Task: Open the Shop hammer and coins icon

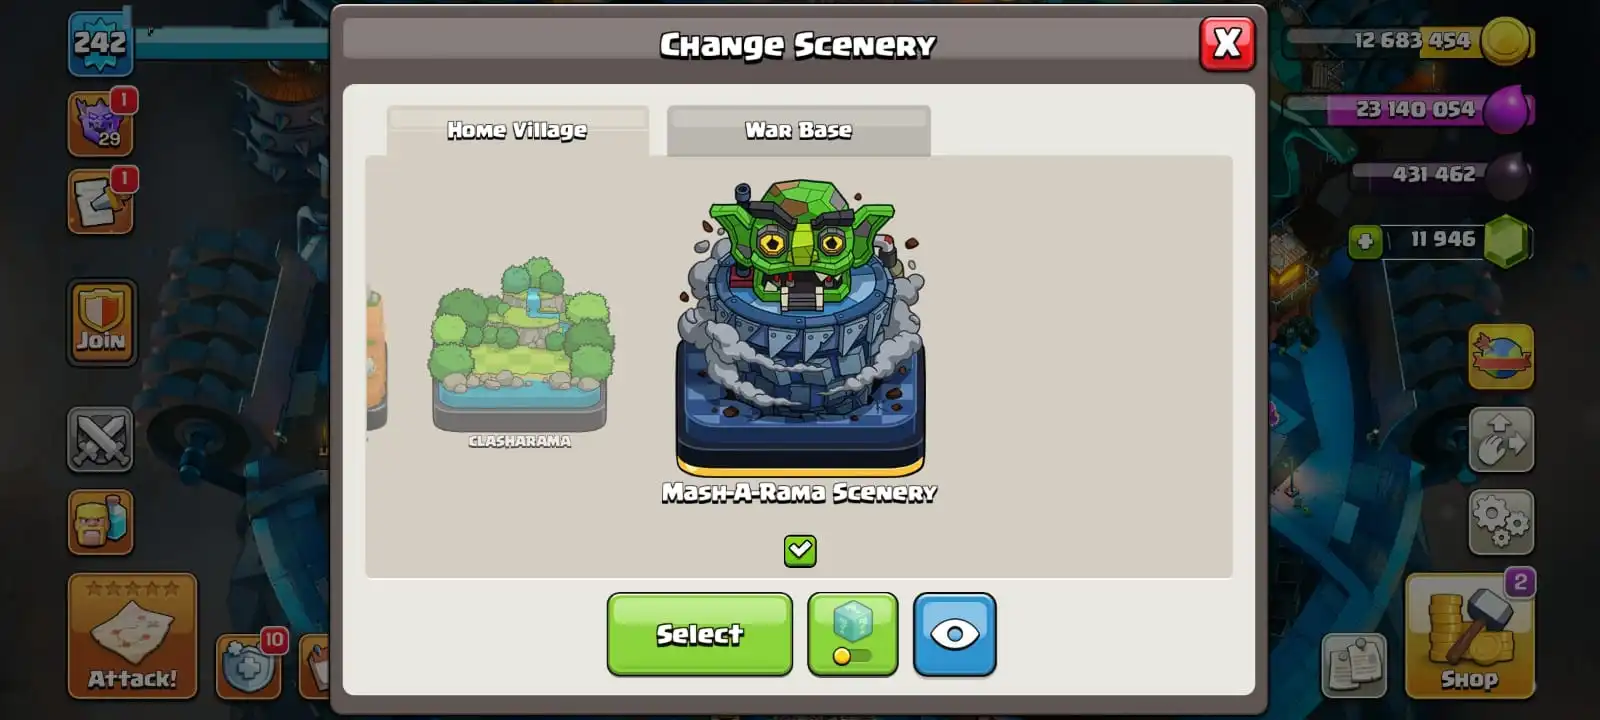Action: pyautogui.click(x=1469, y=636)
